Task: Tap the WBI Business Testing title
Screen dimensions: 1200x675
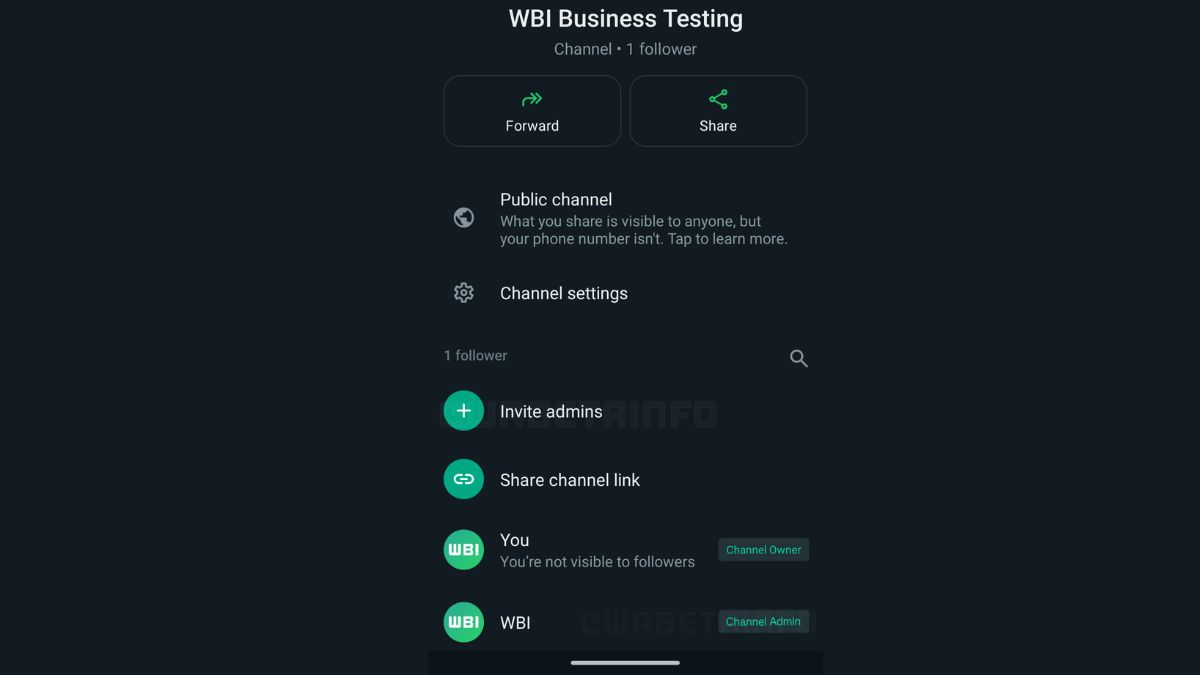Action: 625,18
